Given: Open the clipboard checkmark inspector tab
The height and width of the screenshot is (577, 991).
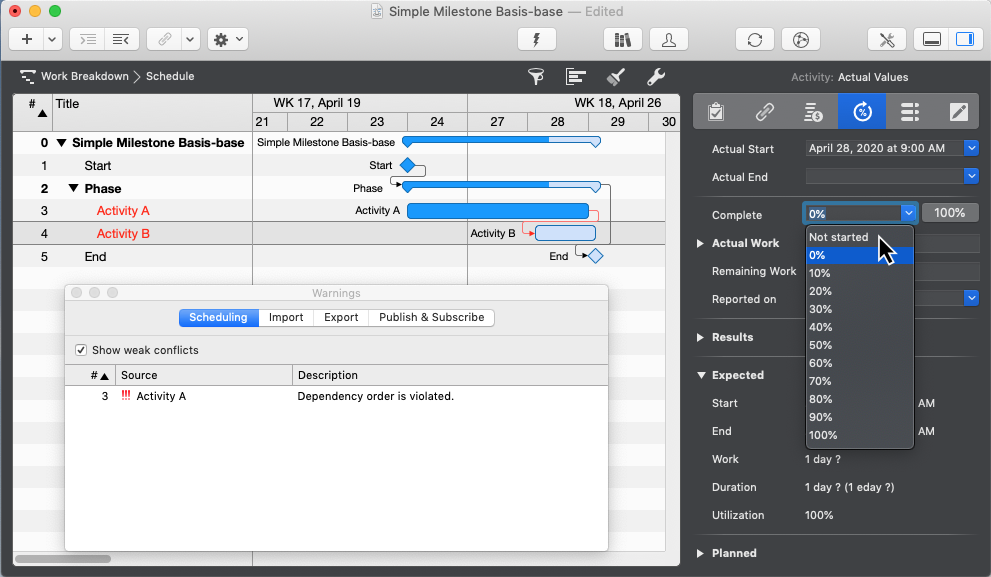Looking at the screenshot, I should (x=716, y=111).
